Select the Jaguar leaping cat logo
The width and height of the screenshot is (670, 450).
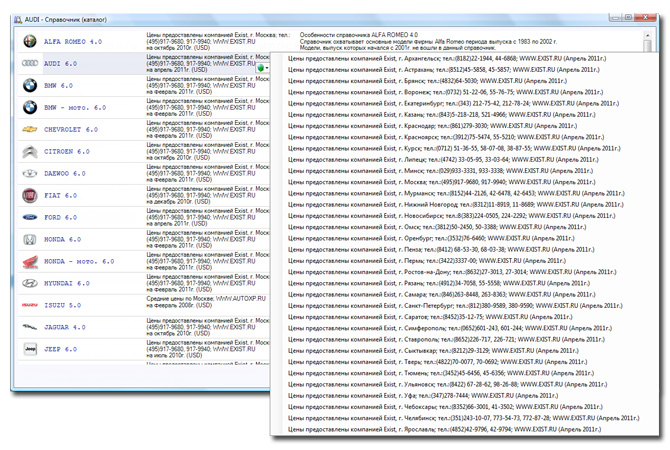pos(29,327)
